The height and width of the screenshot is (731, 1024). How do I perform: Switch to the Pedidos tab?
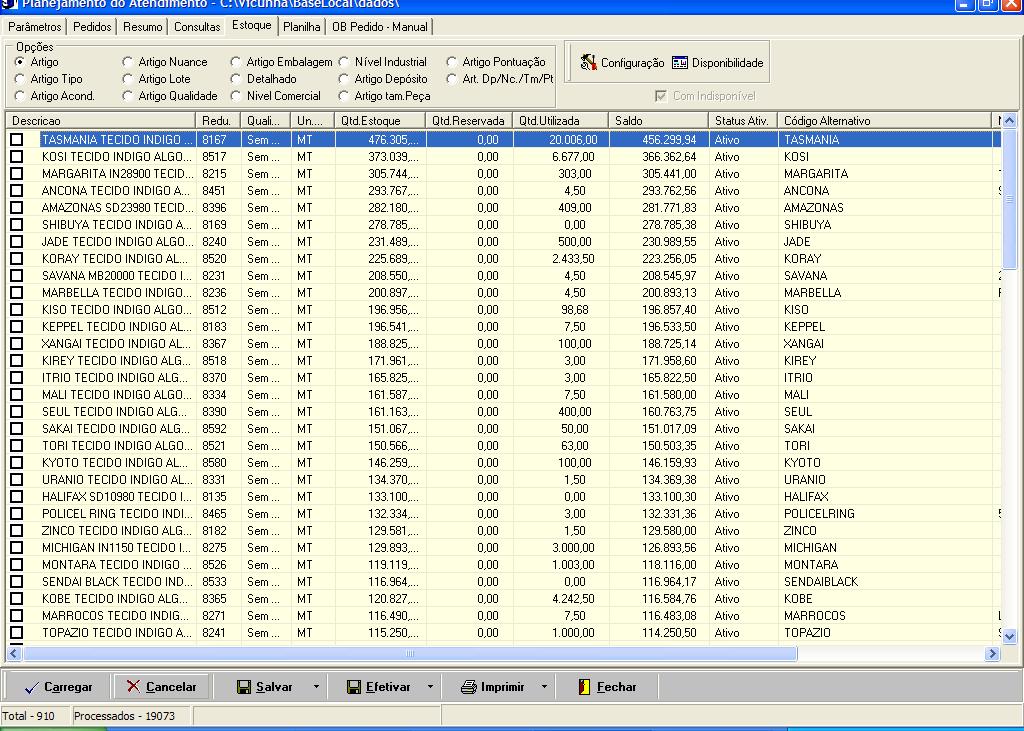tap(92, 27)
